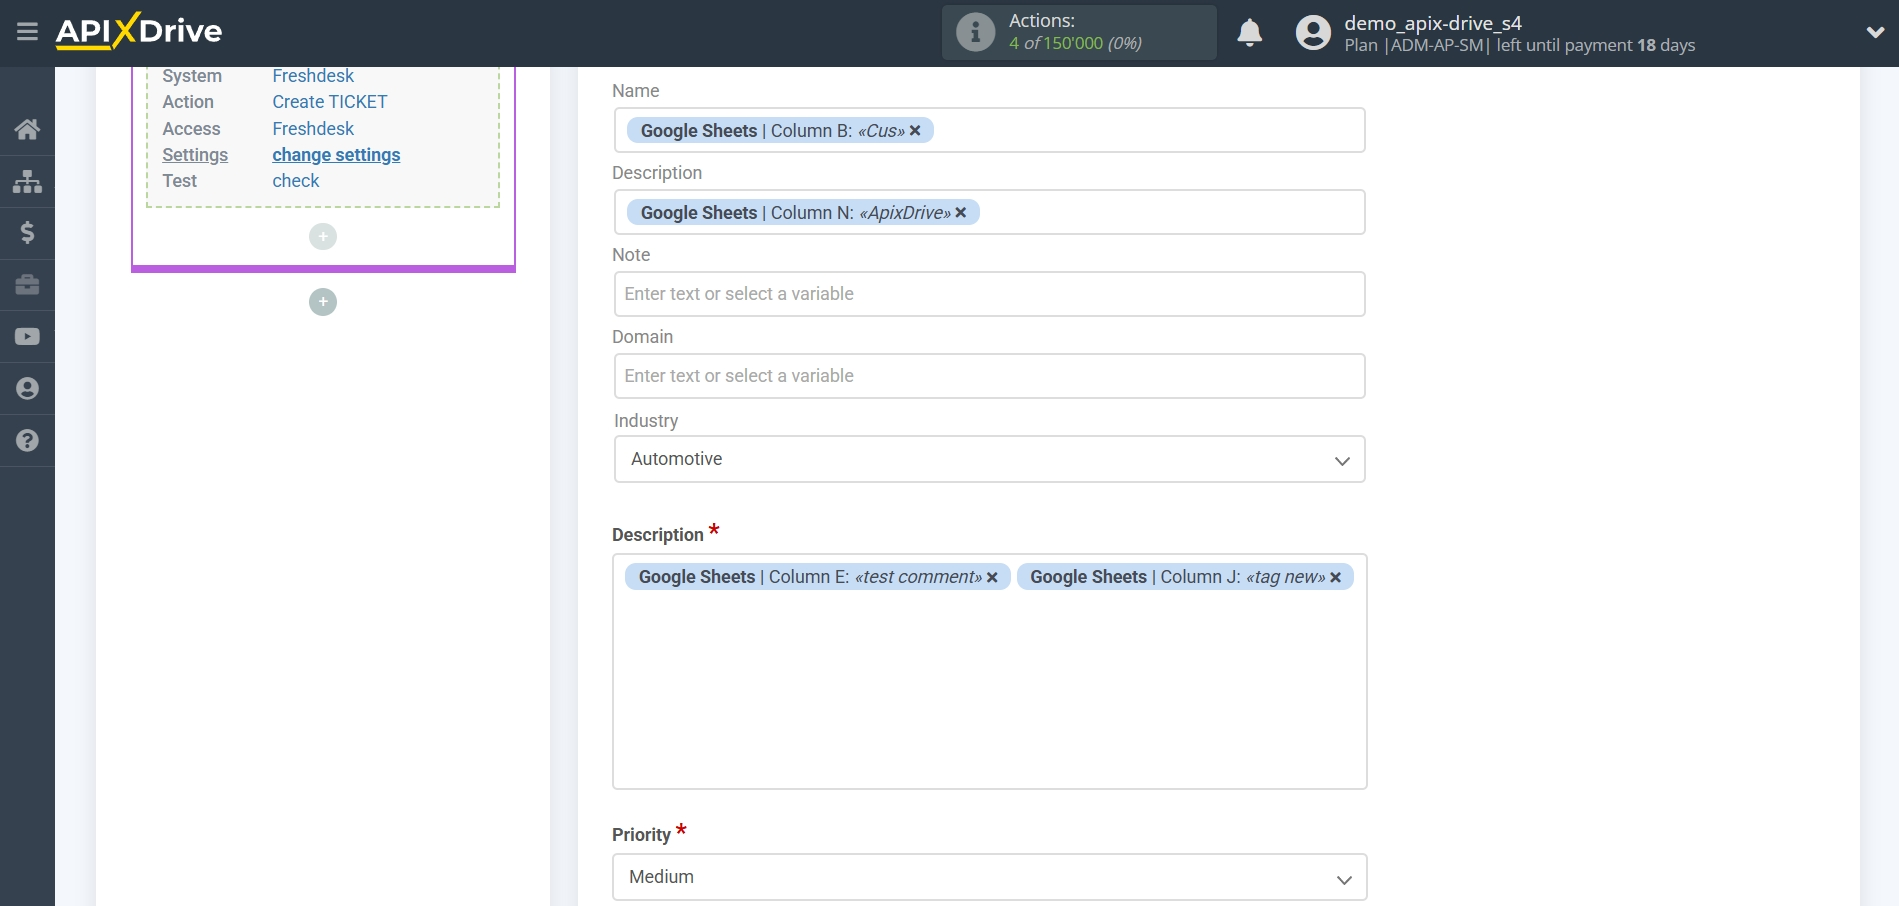
Task: Open the billing dollar icon
Action: 27,233
